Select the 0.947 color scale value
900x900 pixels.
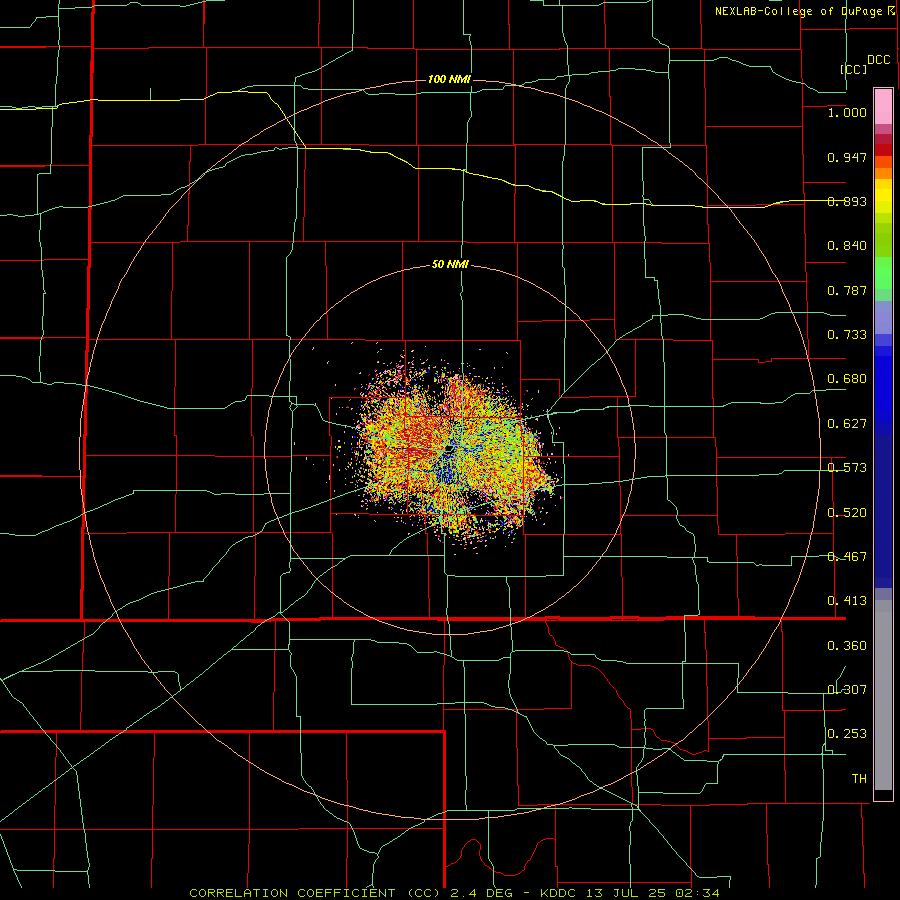(x=847, y=157)
